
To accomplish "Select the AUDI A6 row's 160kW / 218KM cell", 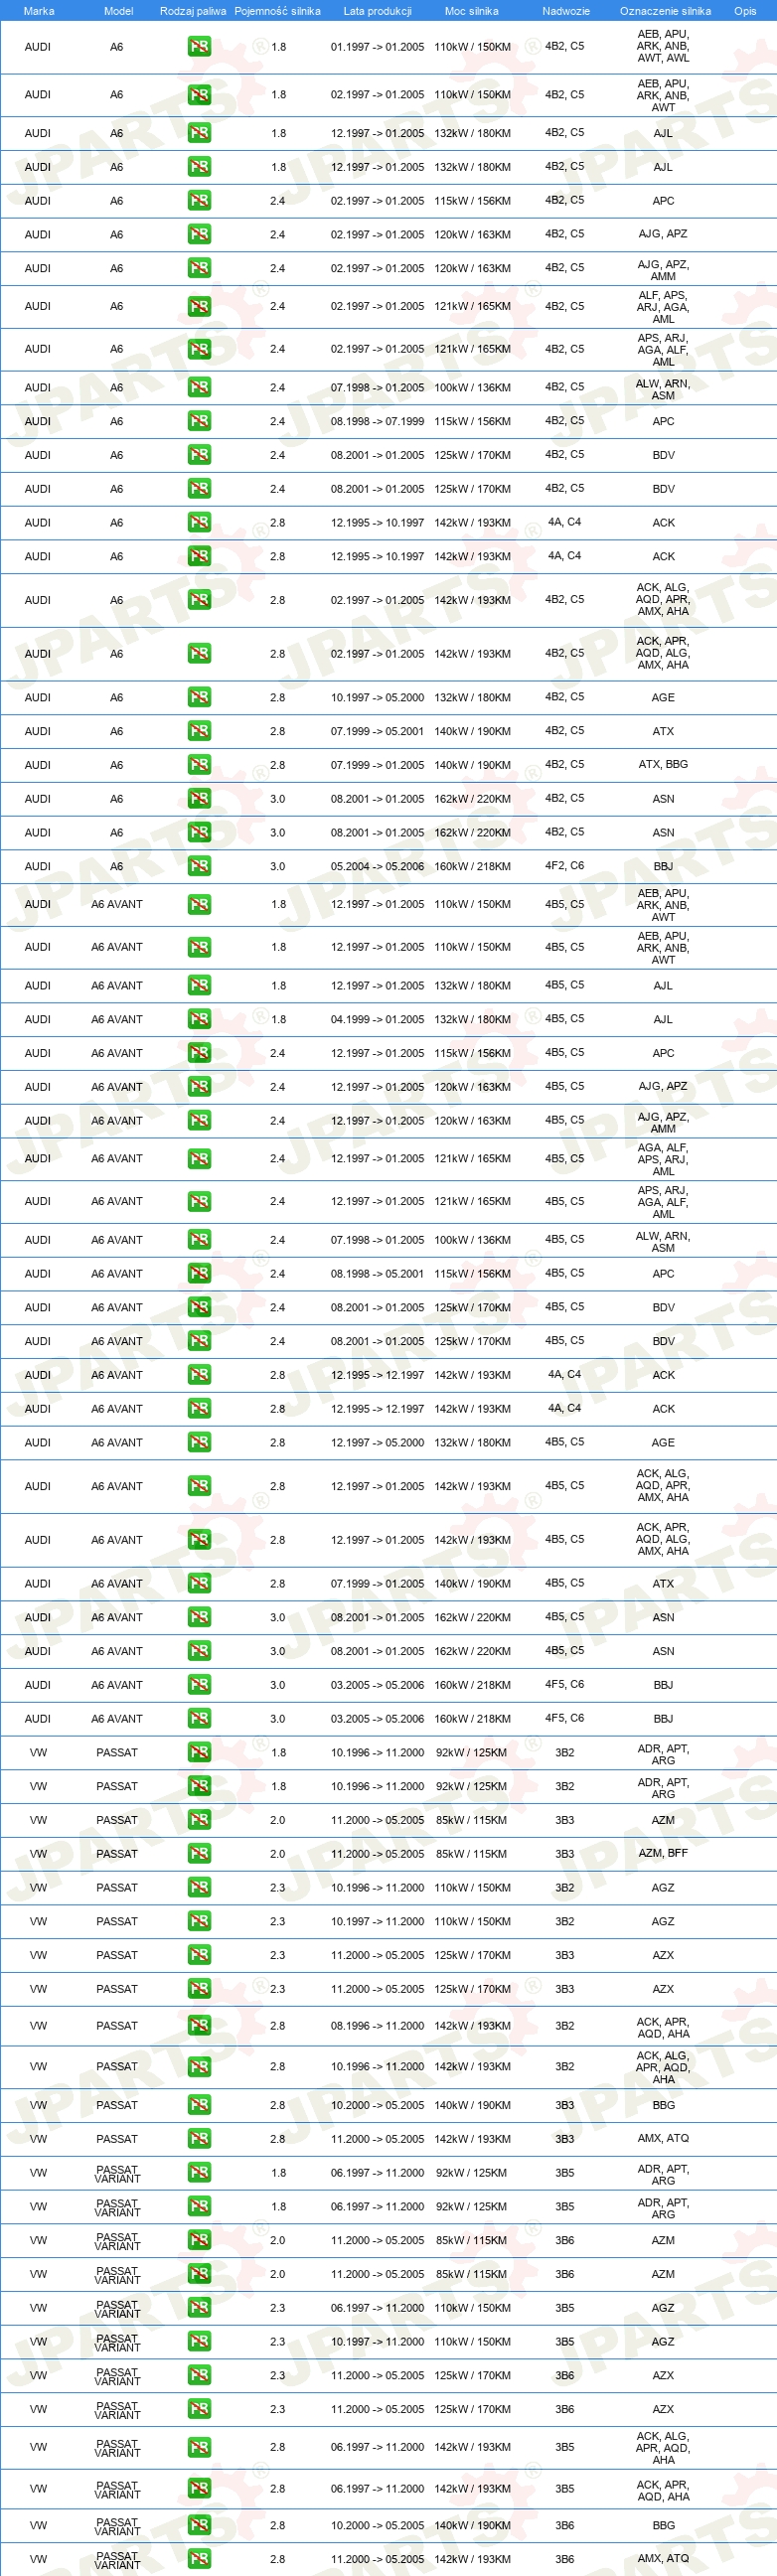I will click(x=473, y=866).
